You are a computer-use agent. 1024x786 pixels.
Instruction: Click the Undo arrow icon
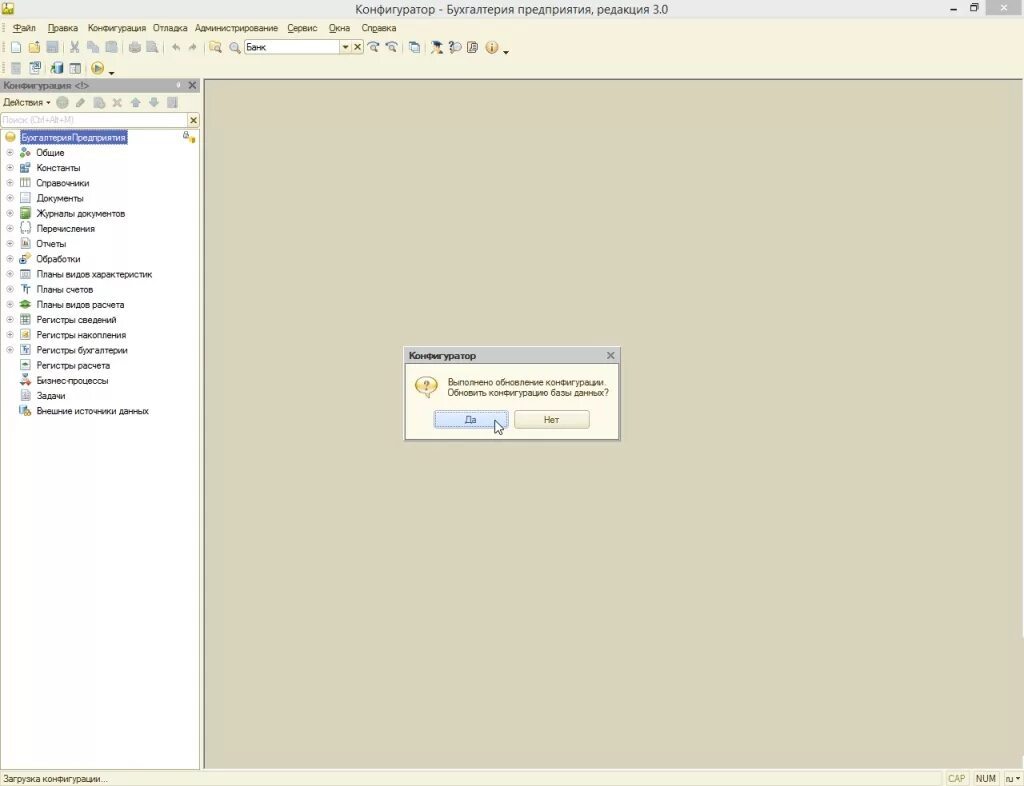[x=176, y=47]
